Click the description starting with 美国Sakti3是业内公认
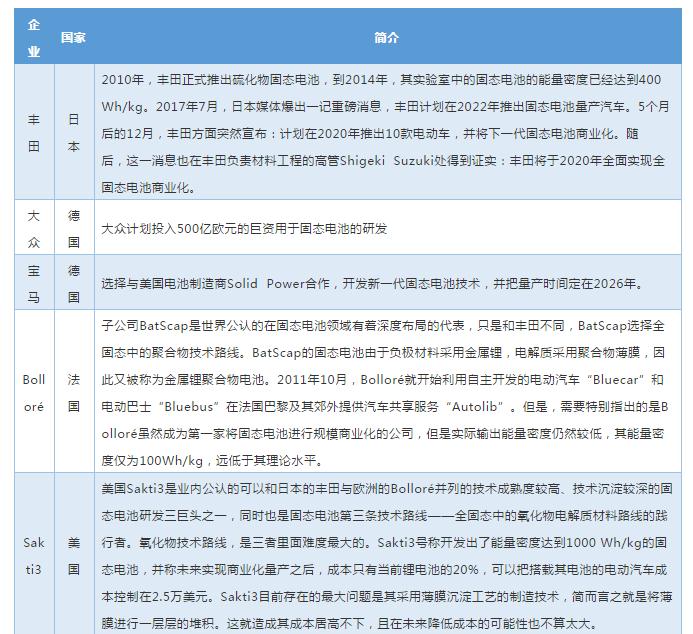The width and height of the screenshot is (693, 634). tap(387, 554)
